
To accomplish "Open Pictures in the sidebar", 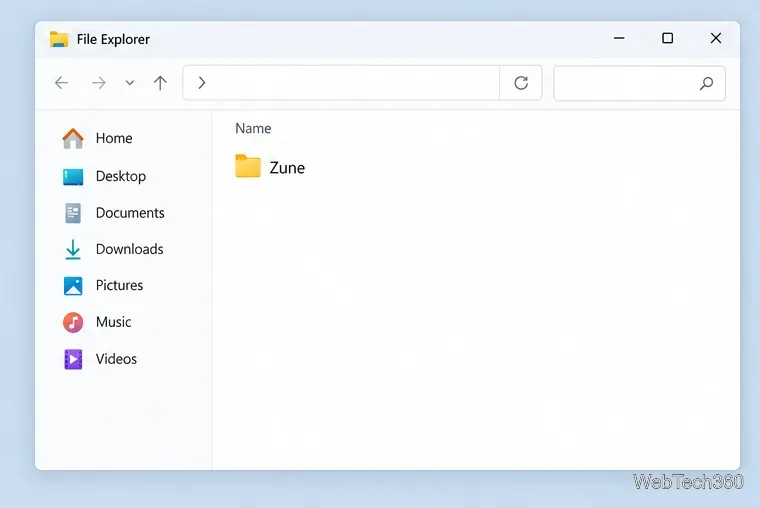I will (119, 285).
